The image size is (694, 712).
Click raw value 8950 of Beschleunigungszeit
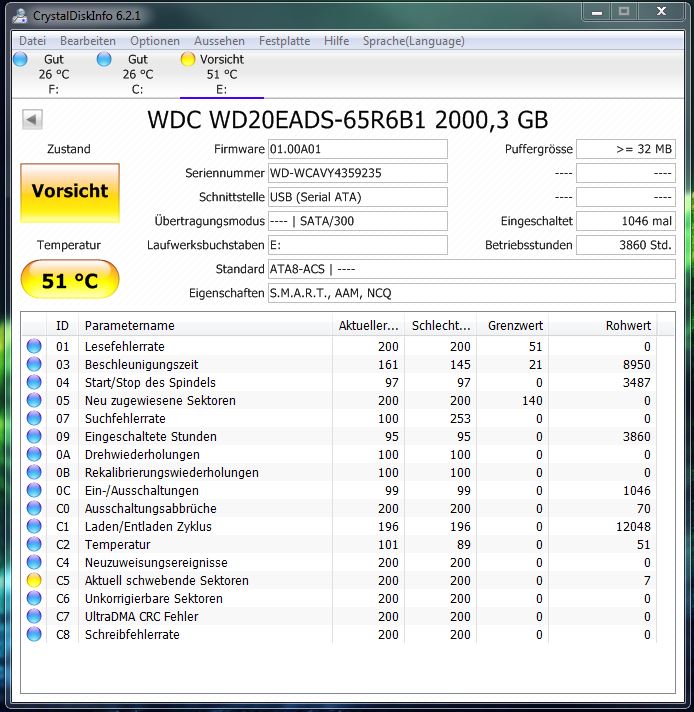636,365
